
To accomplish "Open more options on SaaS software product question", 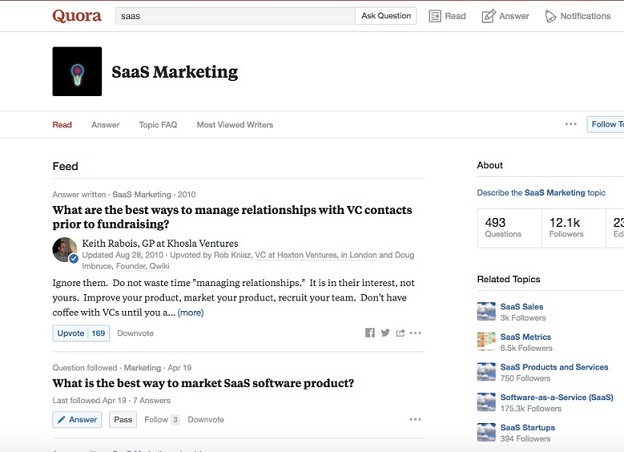I will [x=415, y=419].
